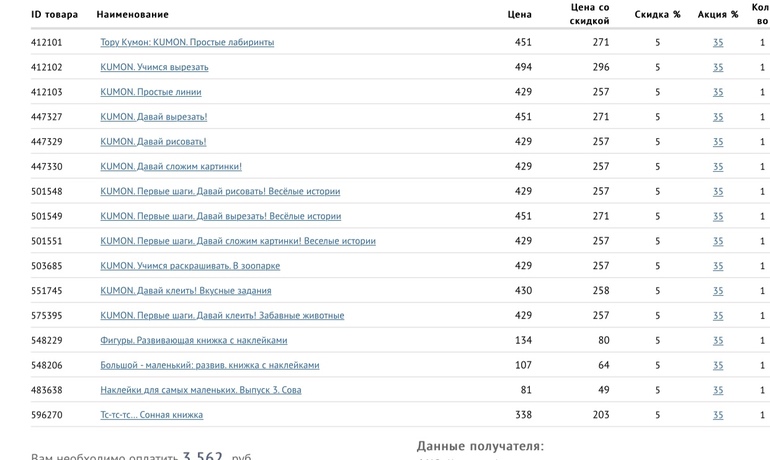This screenshot has height=460, width=770.
Task: Open 'KUMON. Давай вырезать!' product page
Action: click(x=154, y=117)
